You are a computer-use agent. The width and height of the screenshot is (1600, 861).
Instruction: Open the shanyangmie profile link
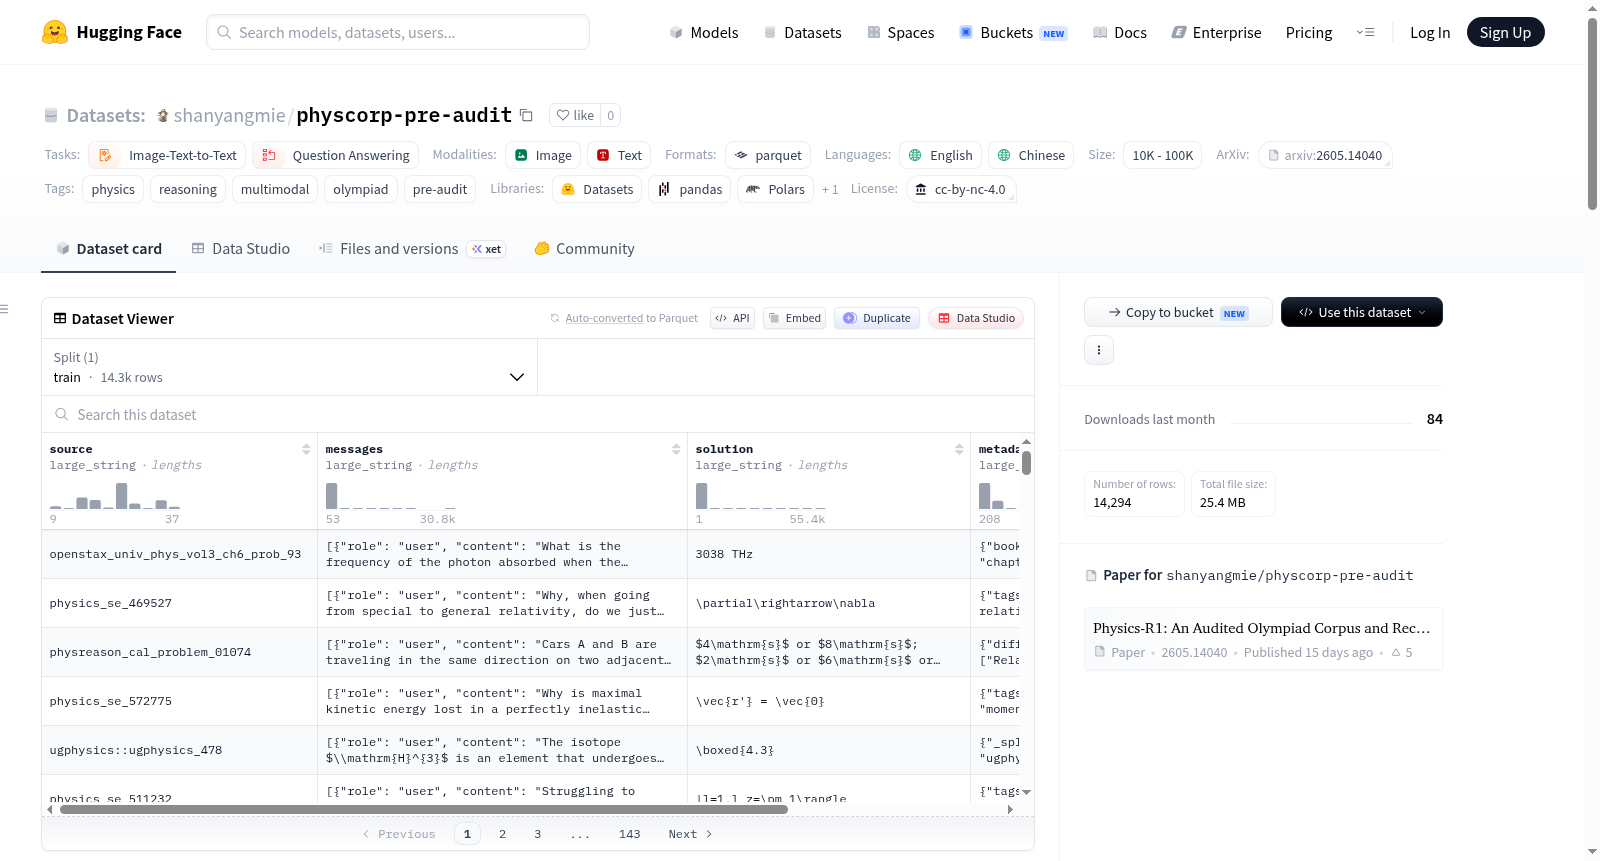230,115
